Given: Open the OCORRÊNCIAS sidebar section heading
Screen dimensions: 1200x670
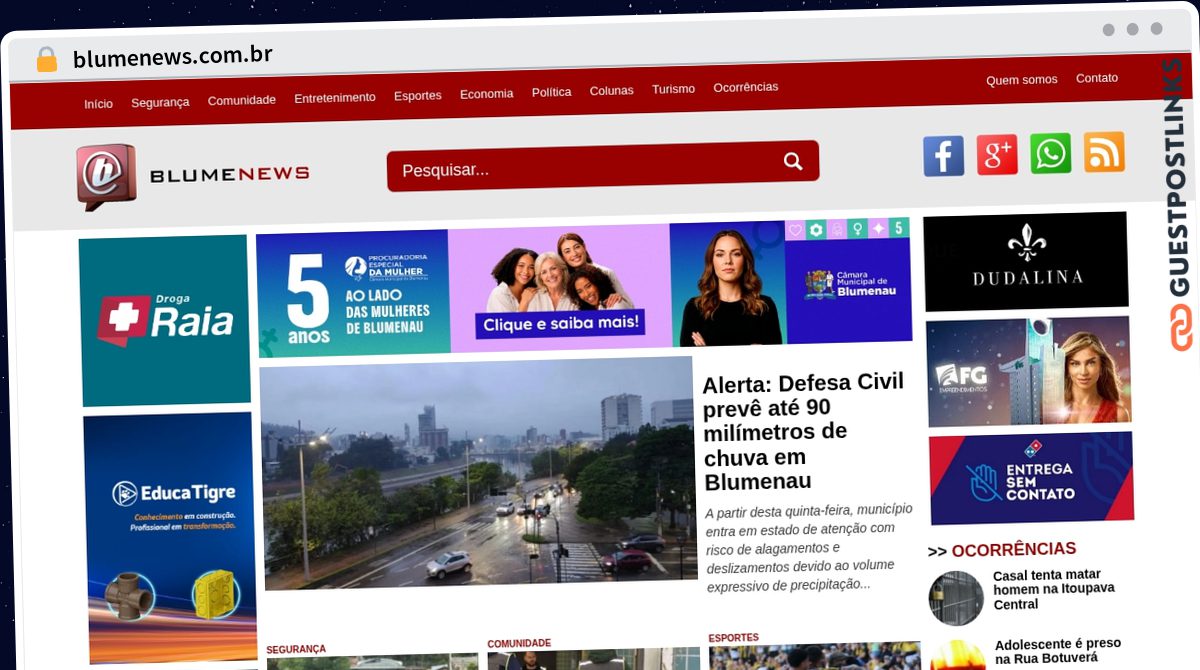Looking at the screenshot, I should pos(1002,550).
